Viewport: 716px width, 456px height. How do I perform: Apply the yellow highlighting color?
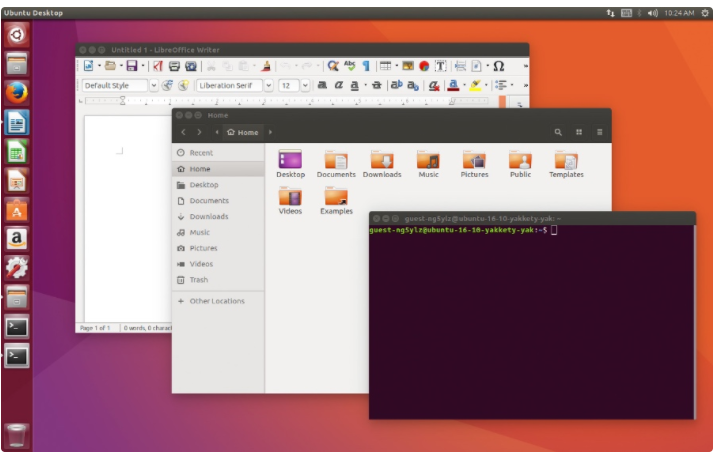coord(475,85)
